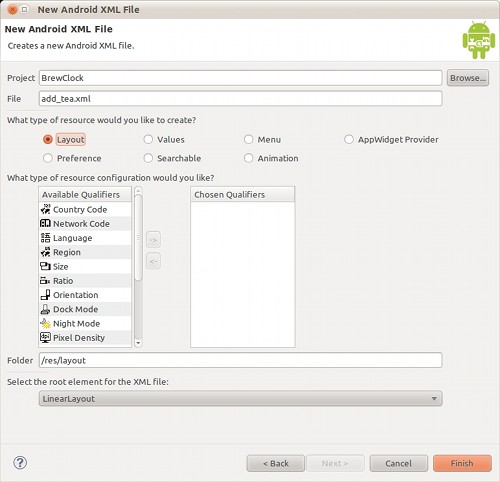
Task: Select the Orientation qualifier icon
Action: coord(45,295)
